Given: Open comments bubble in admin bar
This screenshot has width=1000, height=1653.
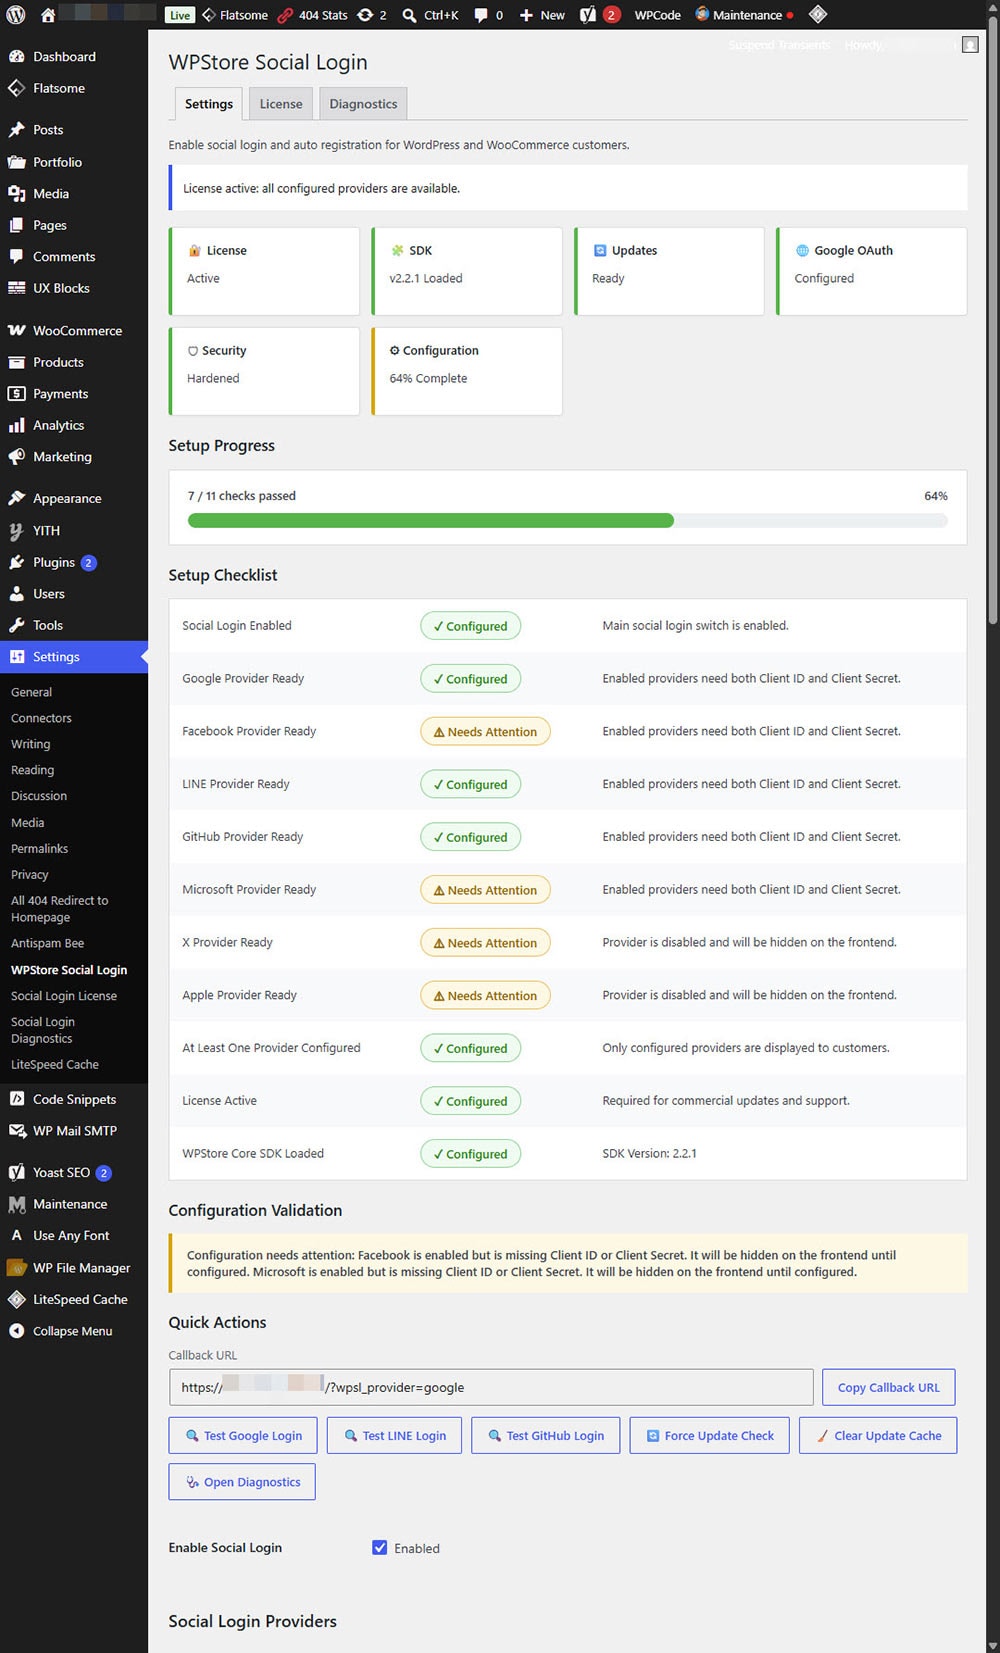Looking at the screenshot, I should coord(488,15).
